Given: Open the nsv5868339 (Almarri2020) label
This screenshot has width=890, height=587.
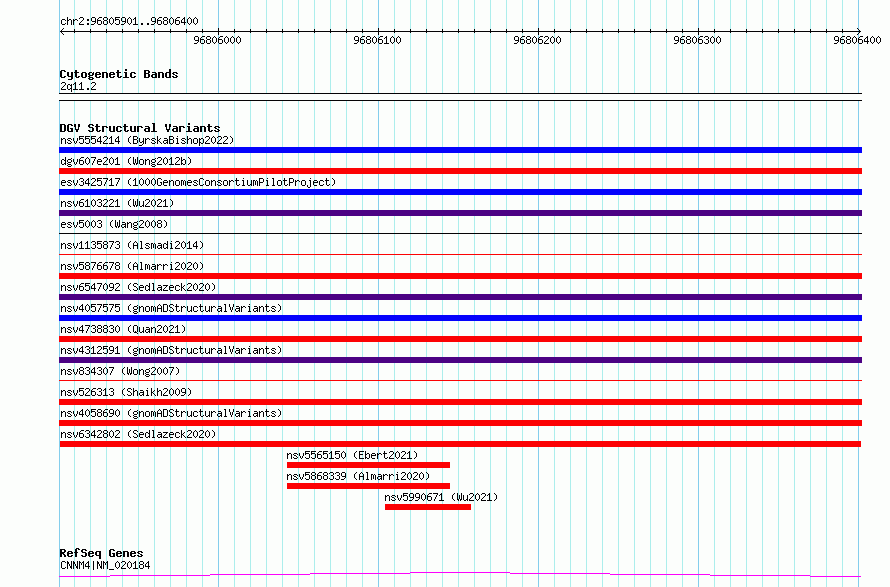Looking at the screenshot, I should coord(358,476).
